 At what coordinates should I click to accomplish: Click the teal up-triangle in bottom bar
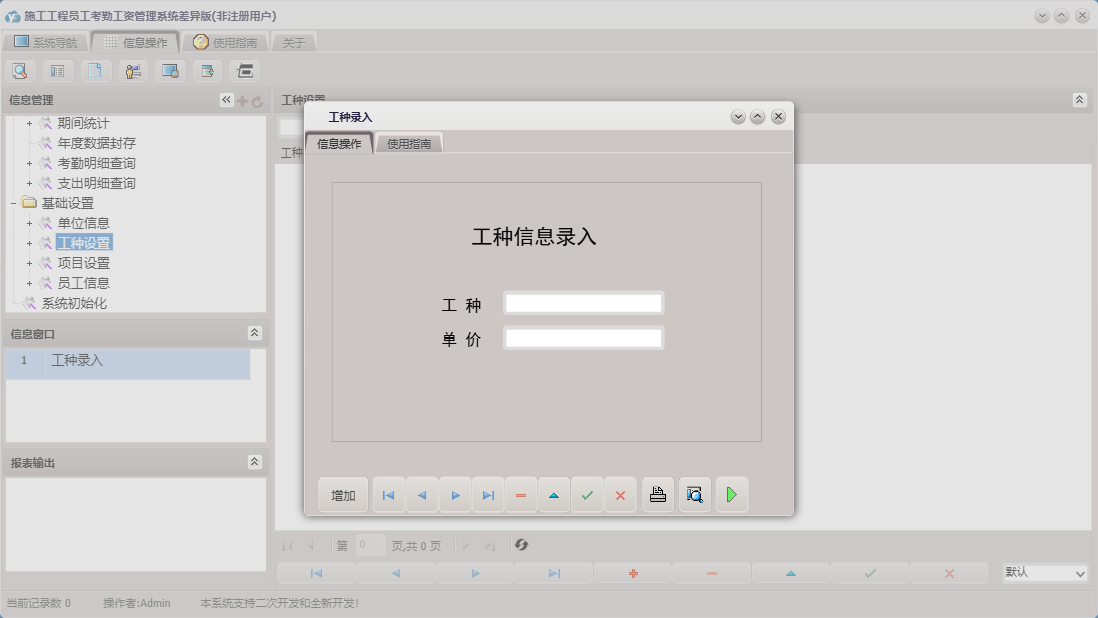tap(791, 573)
